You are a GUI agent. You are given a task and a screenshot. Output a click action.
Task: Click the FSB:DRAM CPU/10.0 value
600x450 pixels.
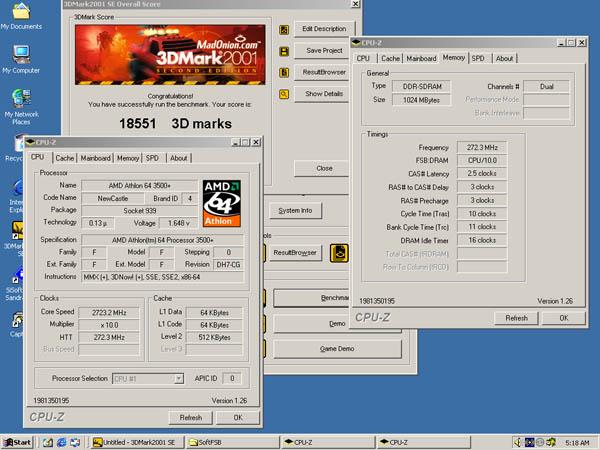tap(482, 161)
